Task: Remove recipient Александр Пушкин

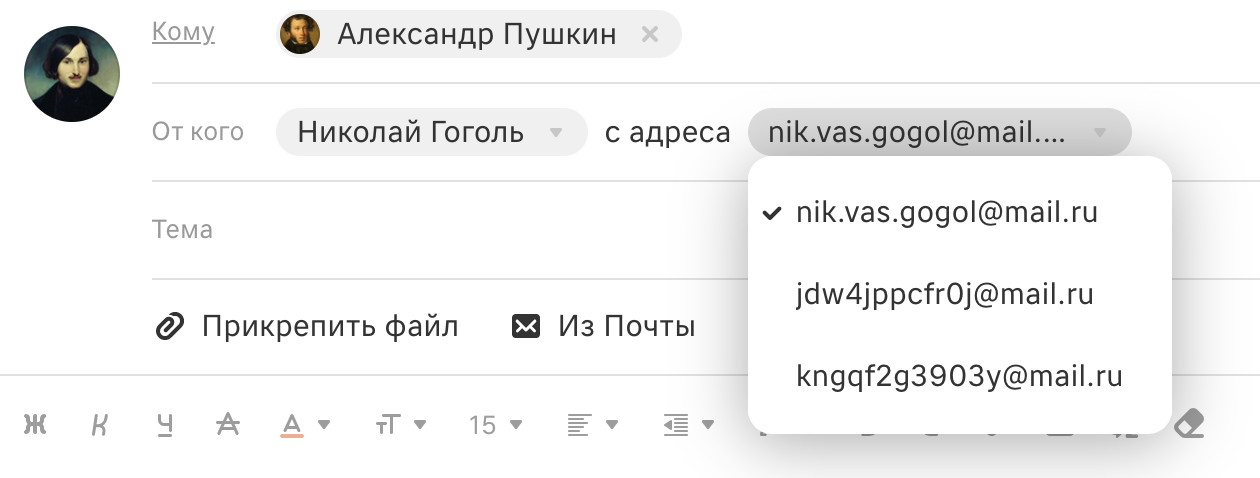Action: coord(649,34)
